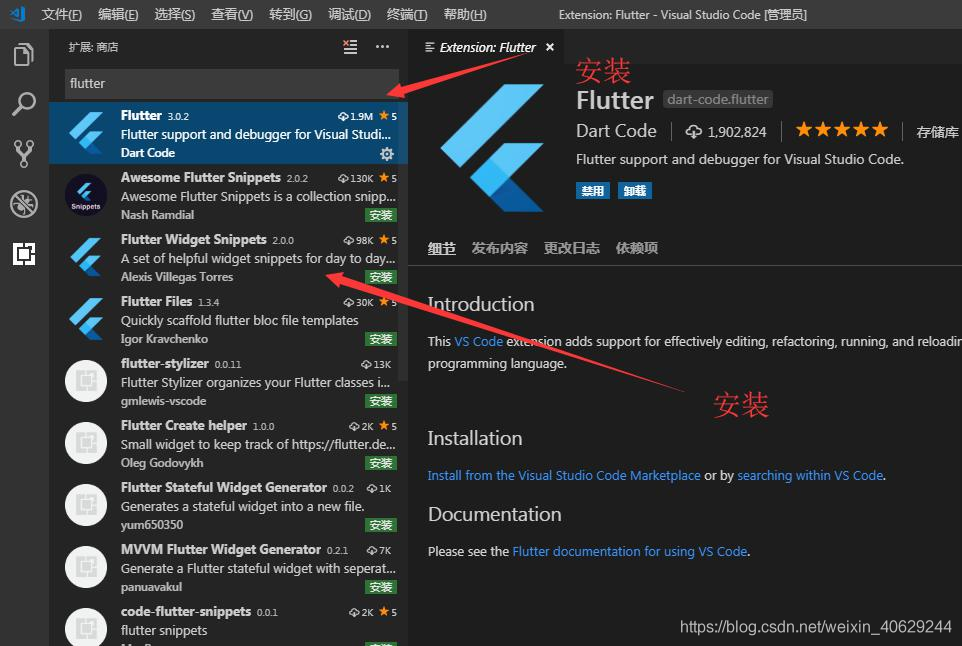Click the Dart Code publisher name

click(616, 131)
